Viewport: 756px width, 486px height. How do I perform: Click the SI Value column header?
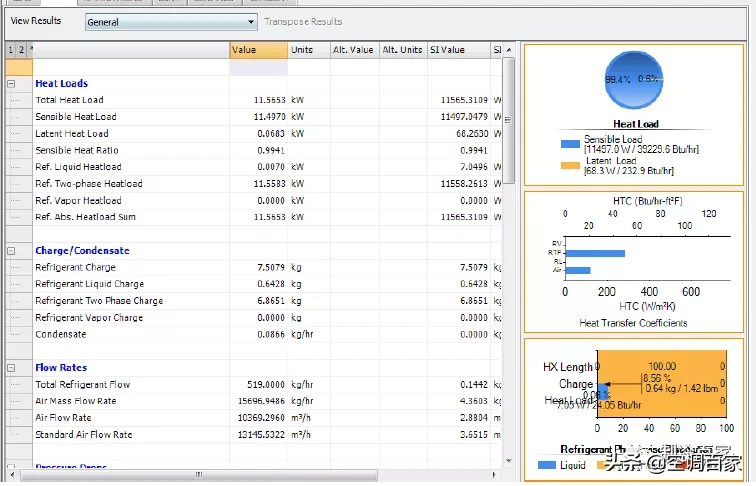click(x=459, y=50)
